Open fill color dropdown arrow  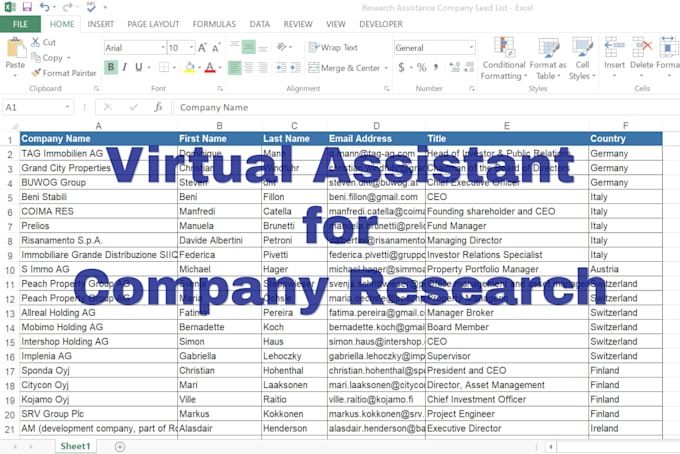tap(199, 68)
